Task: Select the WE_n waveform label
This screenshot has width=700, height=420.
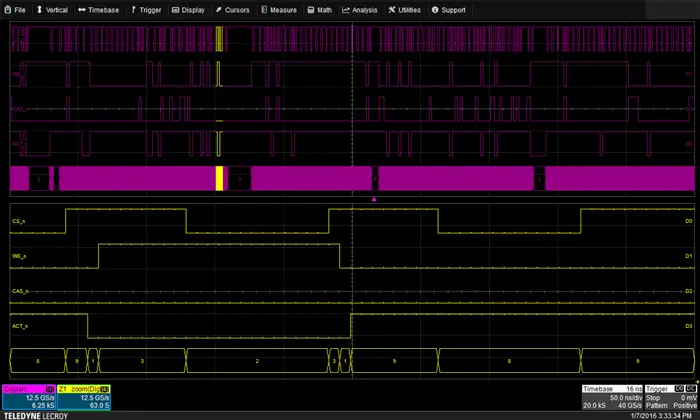Action: point(19,255)
